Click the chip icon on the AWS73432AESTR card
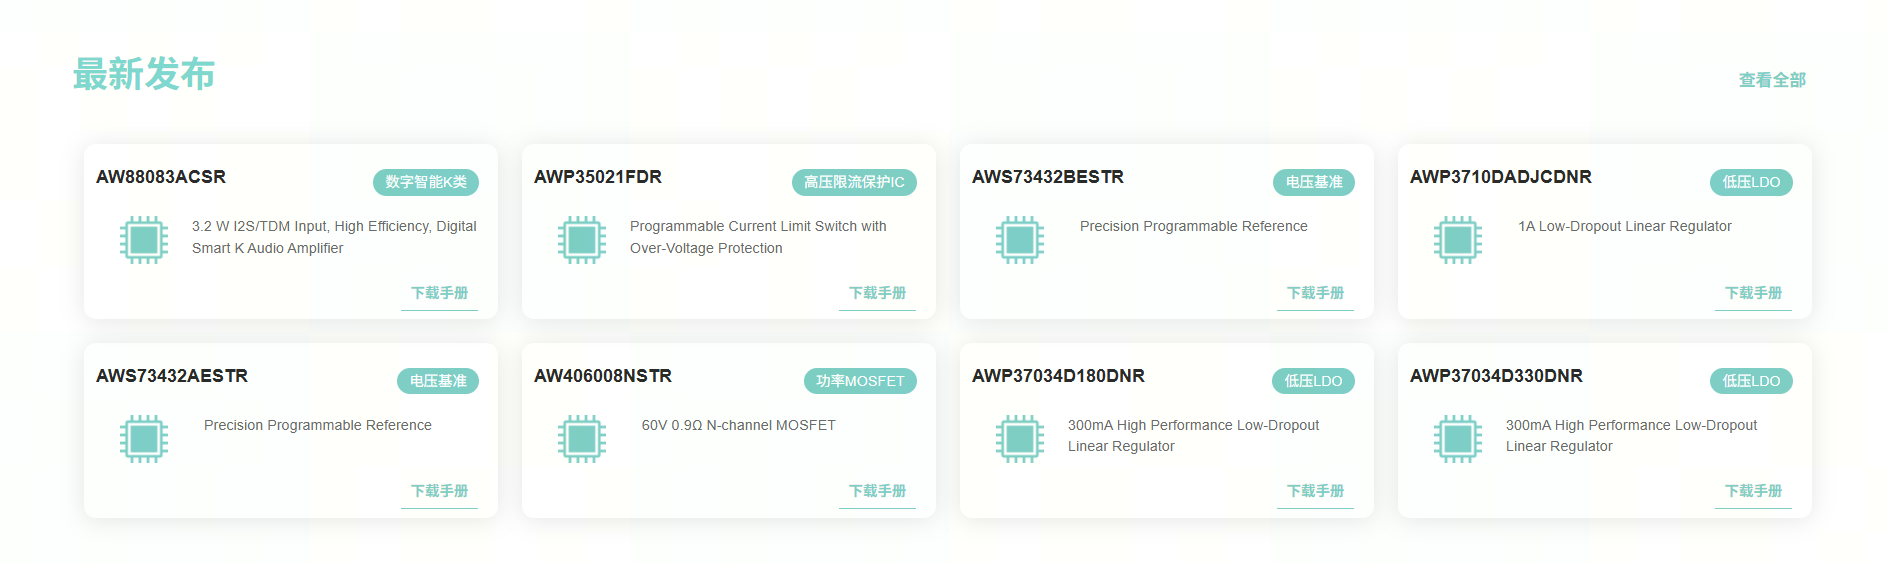This screenshot has width=1888, height=563. click(144, 439)
